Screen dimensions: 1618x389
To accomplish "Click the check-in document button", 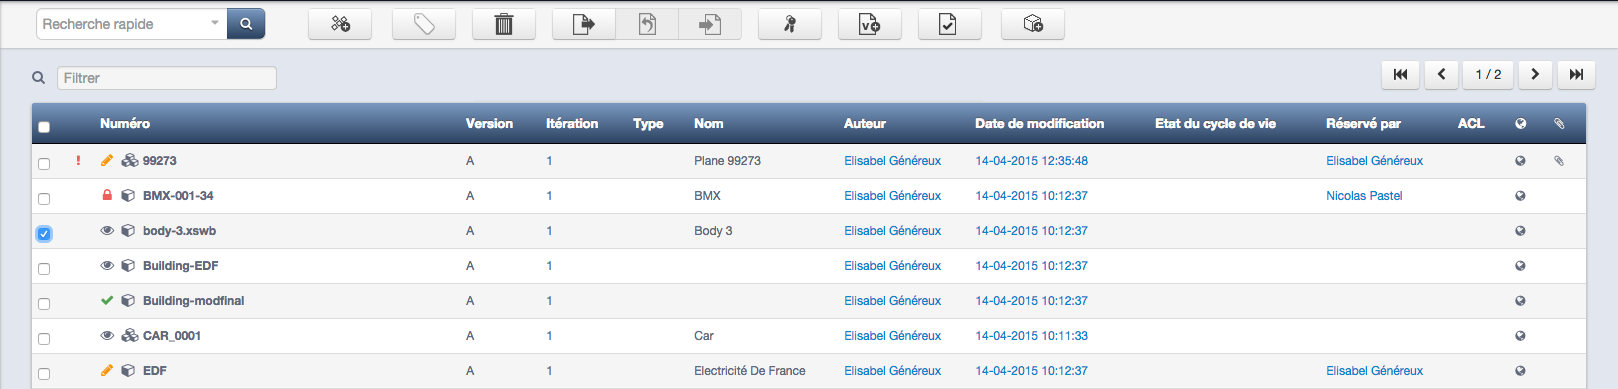I will click(x=710, y=24).
